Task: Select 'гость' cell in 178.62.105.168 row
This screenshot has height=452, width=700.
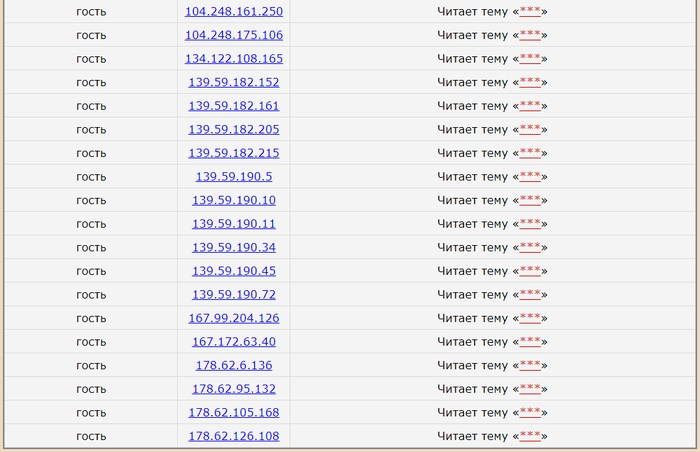Action: point(91,413)
